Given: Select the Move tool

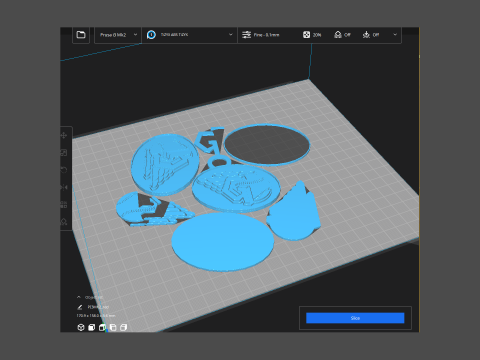Looking at the screenshot, I should [64, 135].
